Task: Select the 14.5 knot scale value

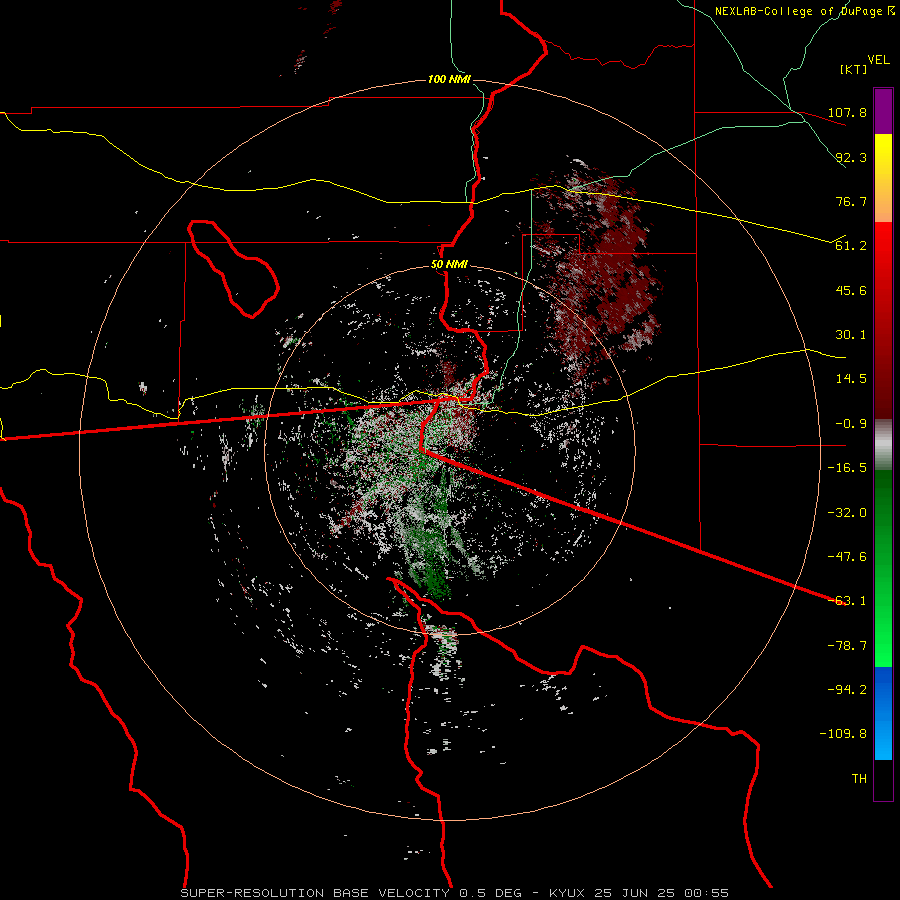Action: click(851, 379)
